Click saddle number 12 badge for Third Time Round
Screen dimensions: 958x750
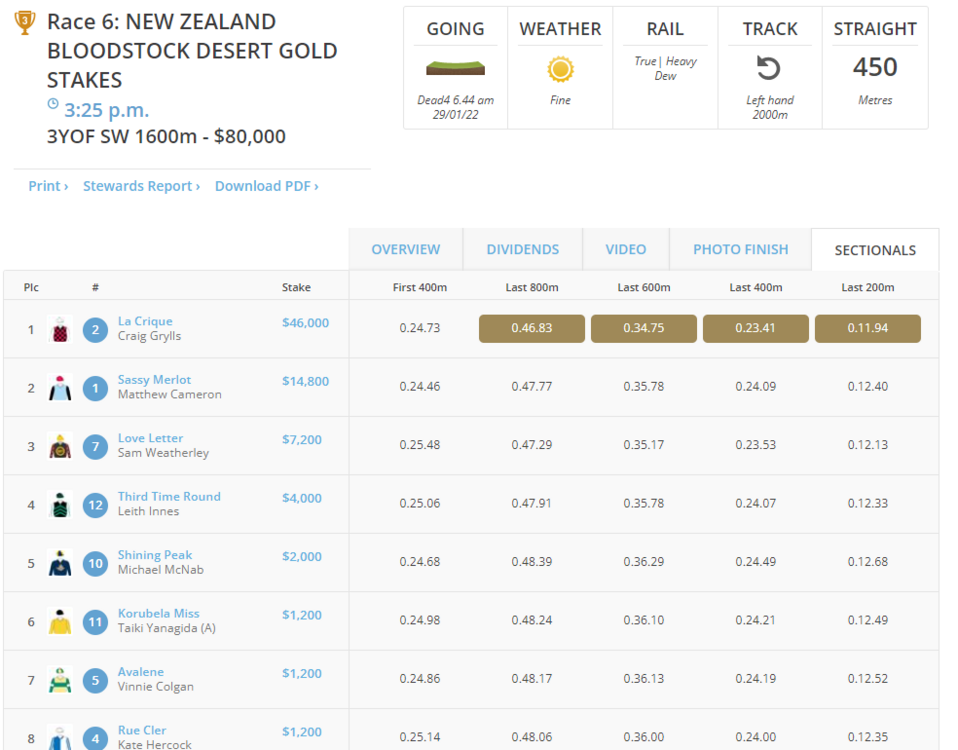coord(95,505)
